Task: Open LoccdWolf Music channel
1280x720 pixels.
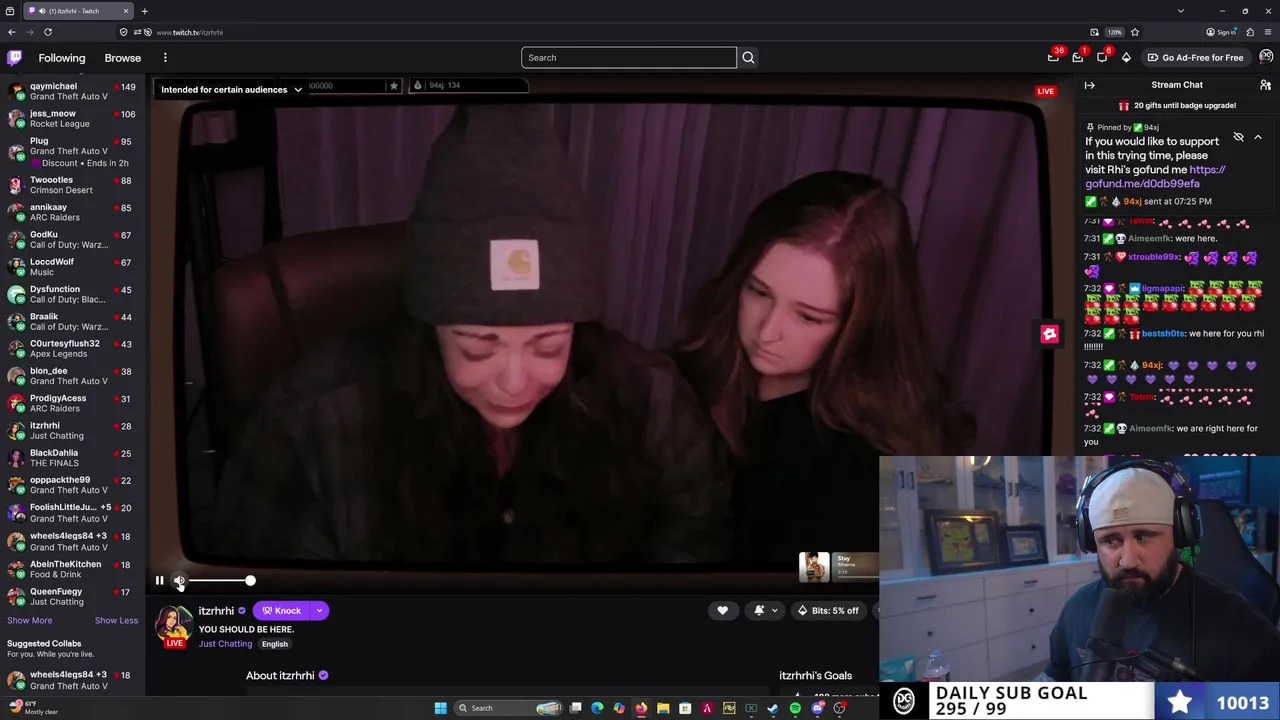Action: click(72, 267)
